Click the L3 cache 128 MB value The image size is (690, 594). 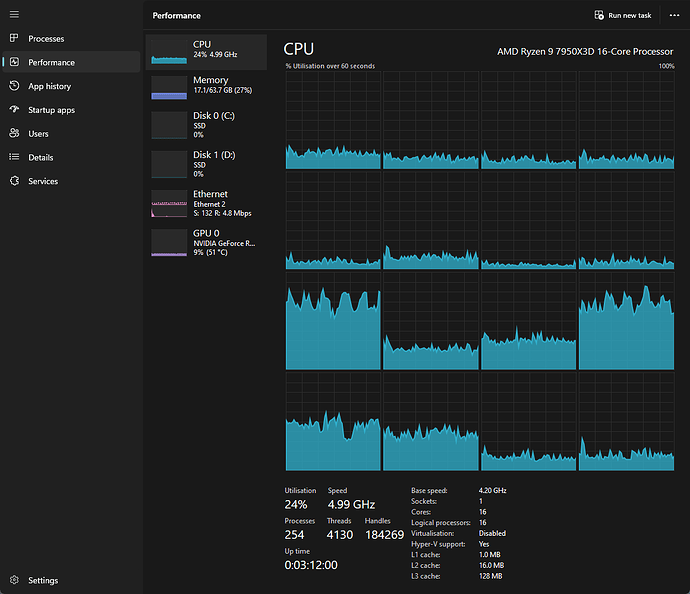[490, 576]
